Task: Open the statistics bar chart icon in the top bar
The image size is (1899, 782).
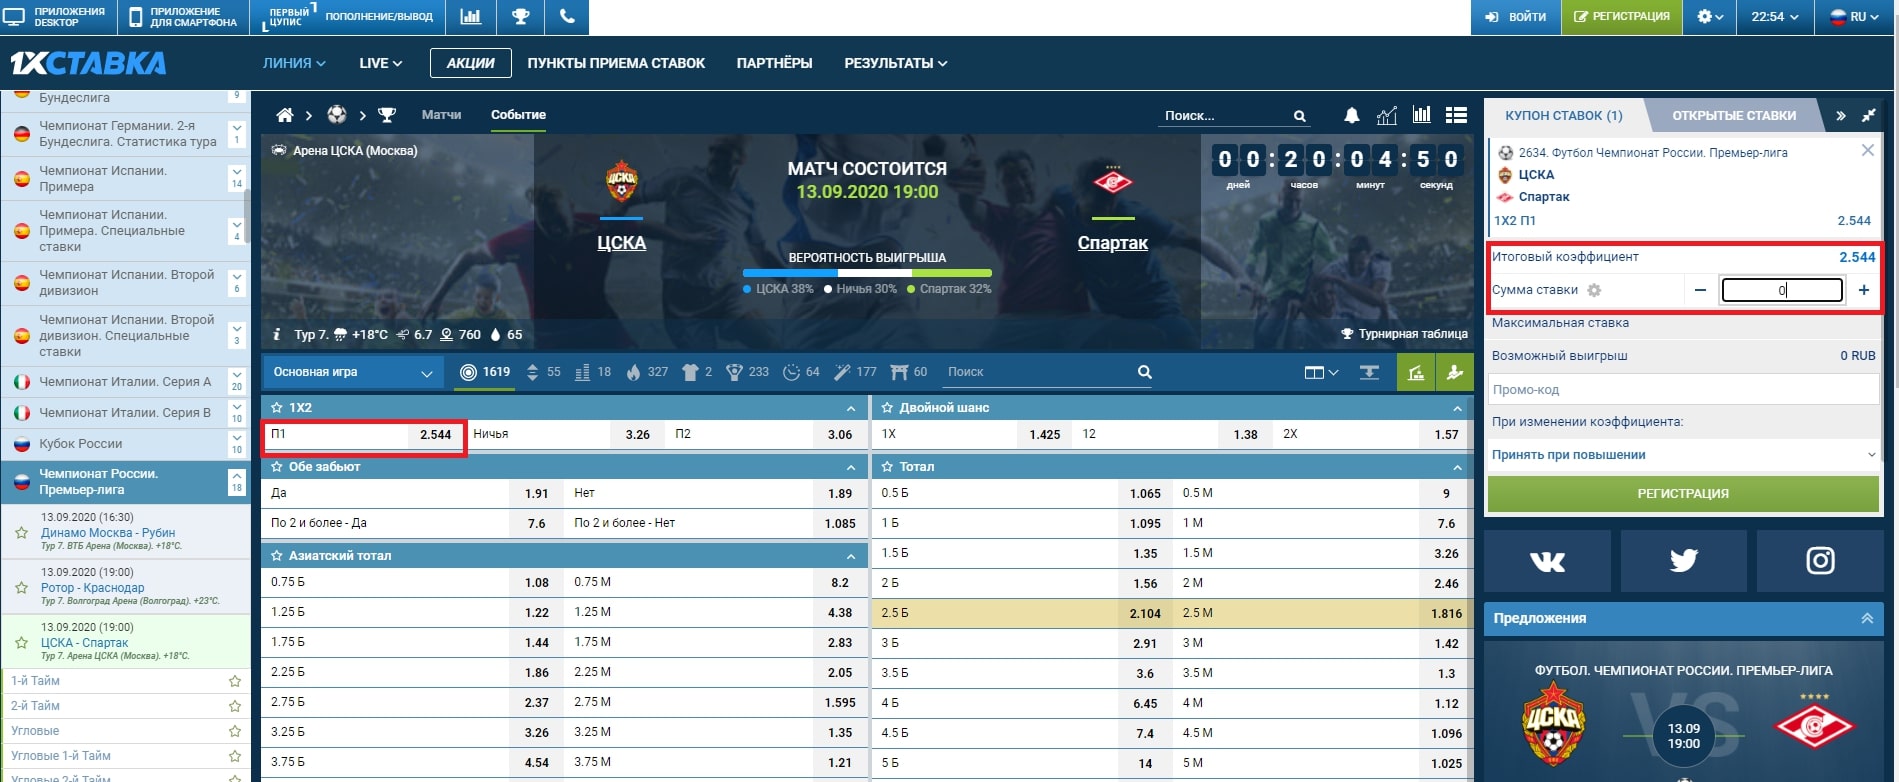Action: coord(470,17)
